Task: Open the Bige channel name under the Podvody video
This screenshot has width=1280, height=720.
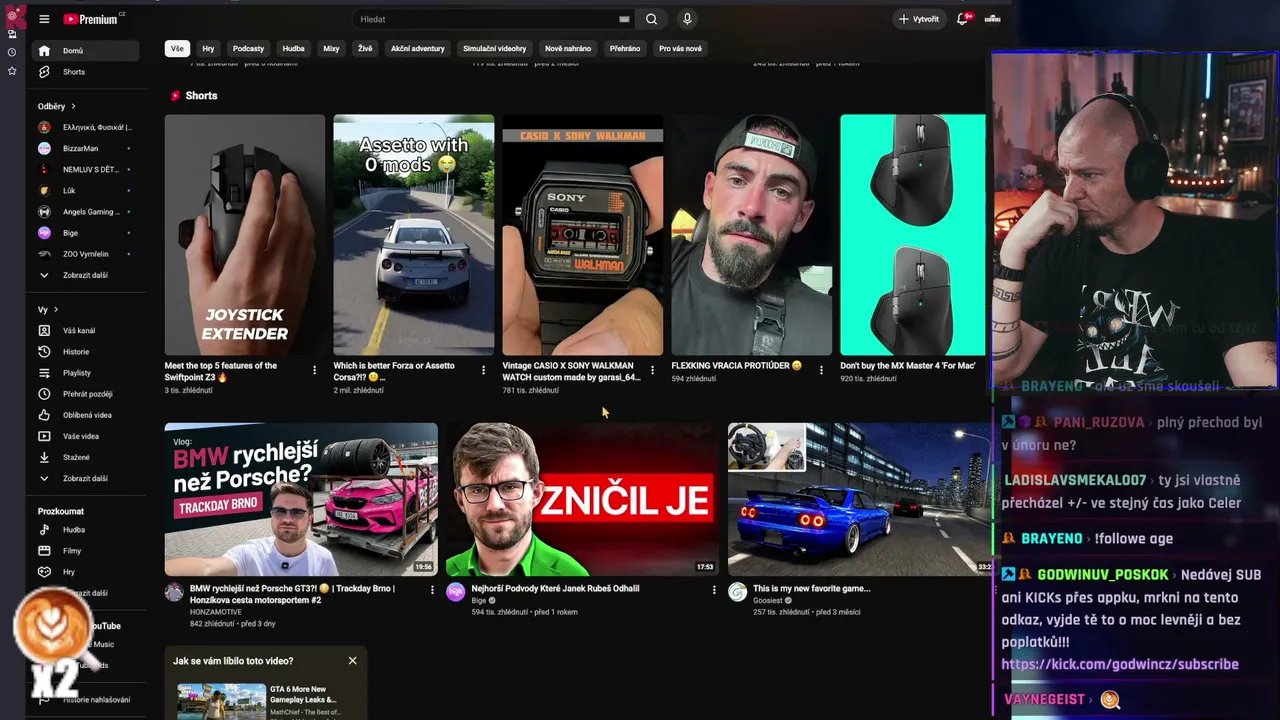Action: 478,600
